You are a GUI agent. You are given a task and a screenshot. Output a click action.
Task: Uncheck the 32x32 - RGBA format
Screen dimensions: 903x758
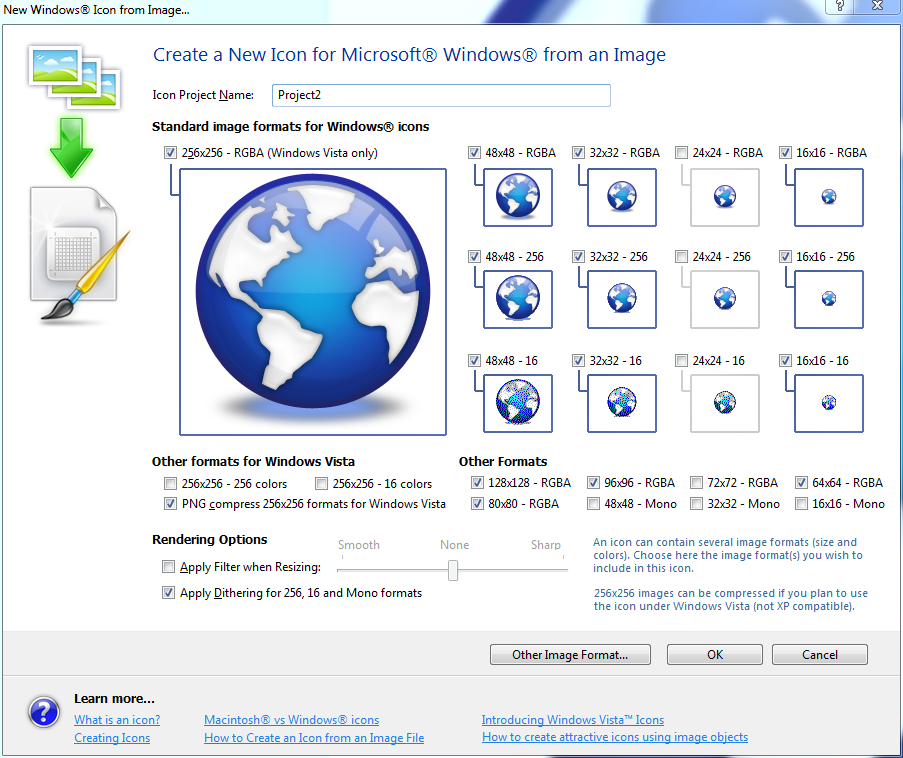coord(578,153)
